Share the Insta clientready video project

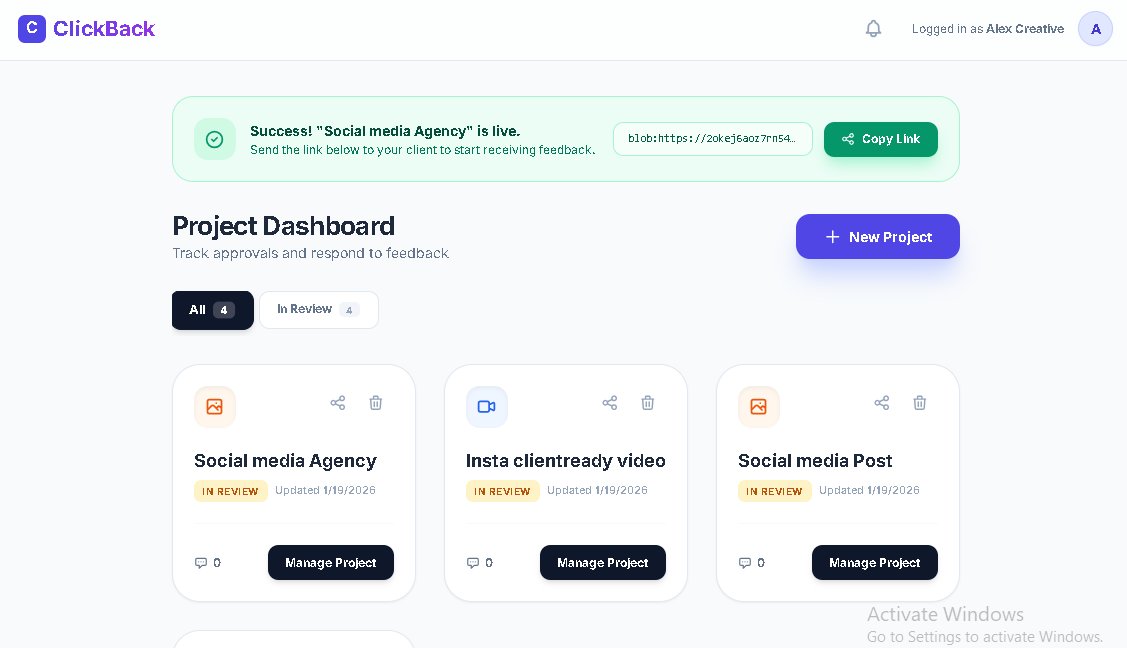610,403
